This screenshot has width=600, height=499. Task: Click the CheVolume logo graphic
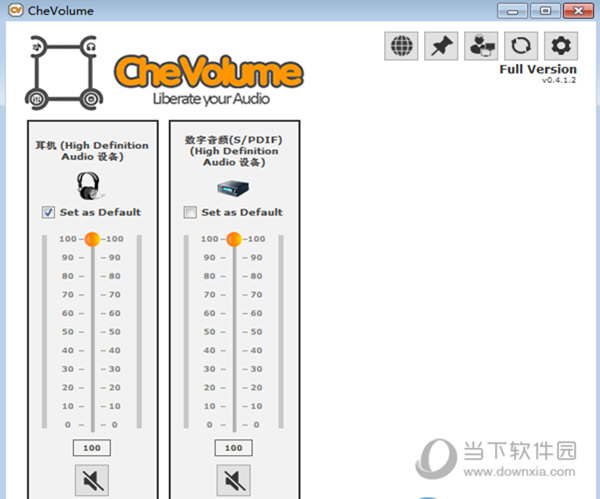pos(209,72)
